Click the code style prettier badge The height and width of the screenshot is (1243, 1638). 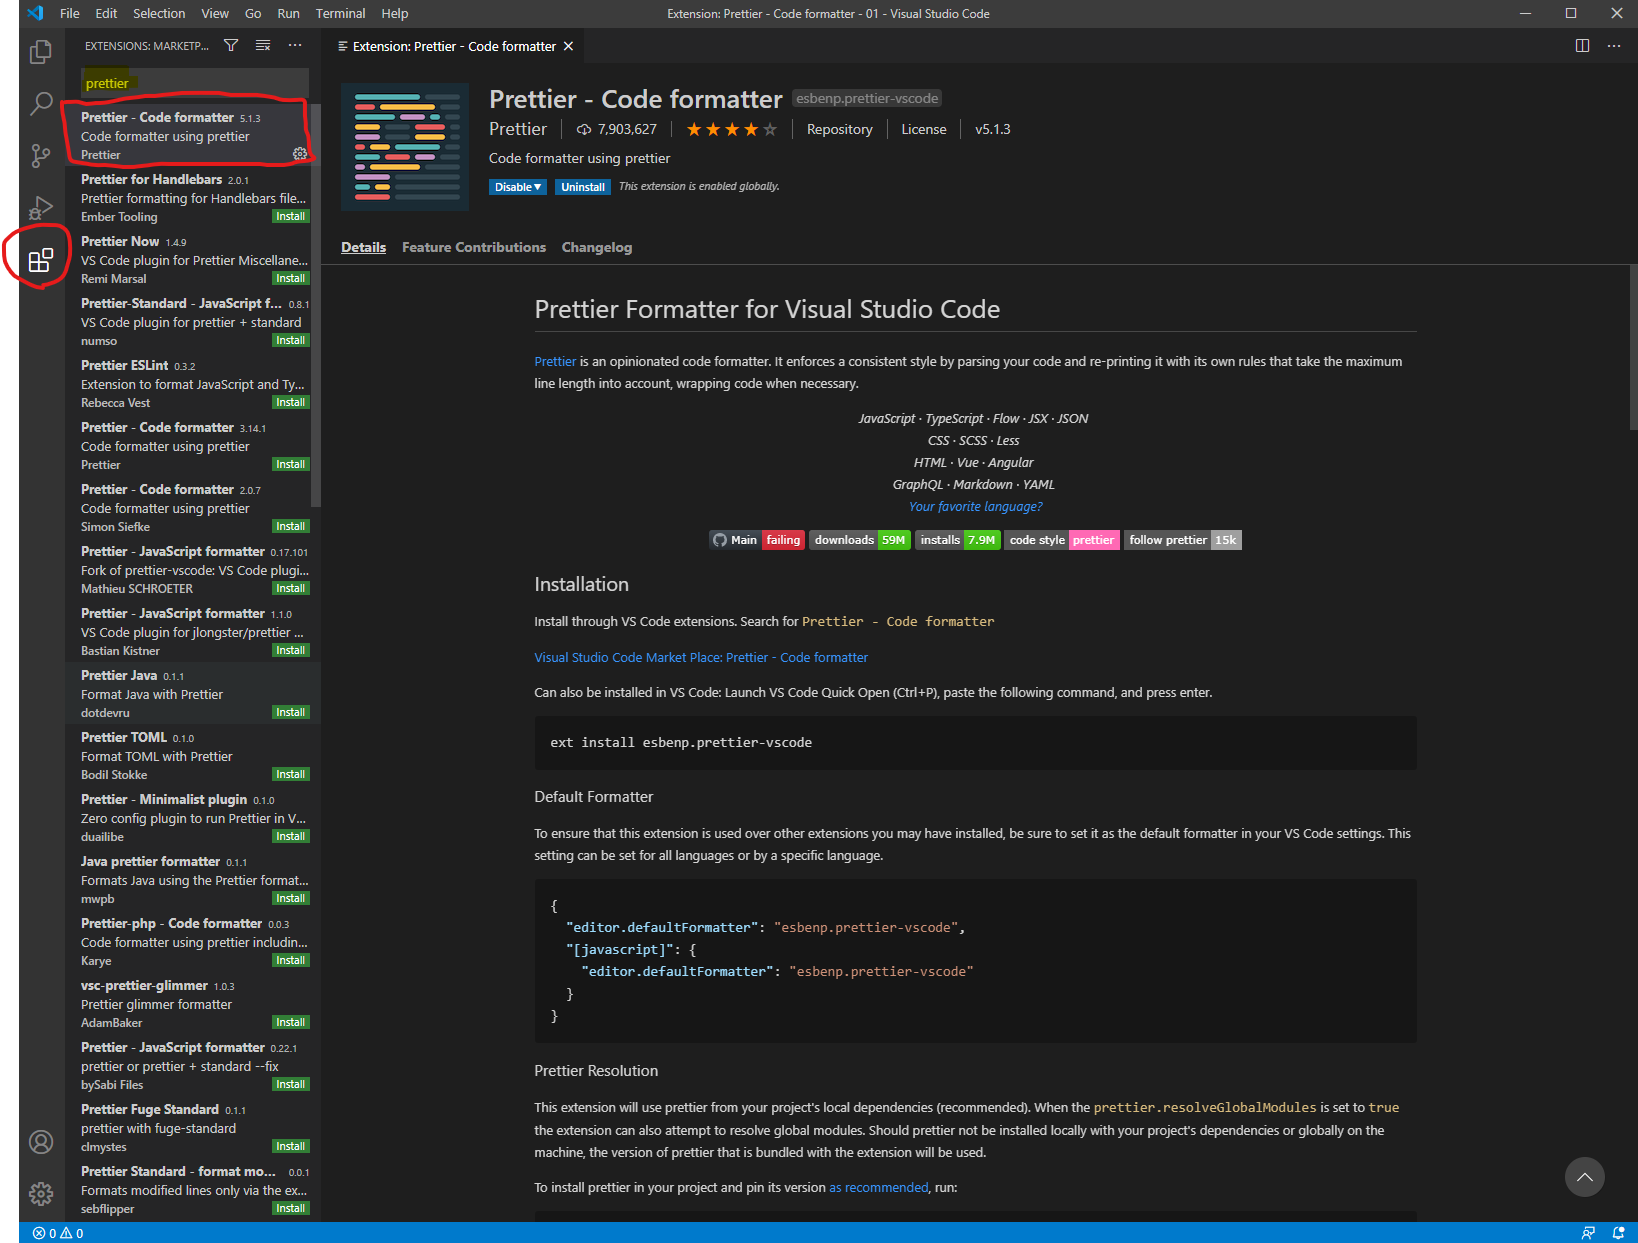(x=1061, y=540)
